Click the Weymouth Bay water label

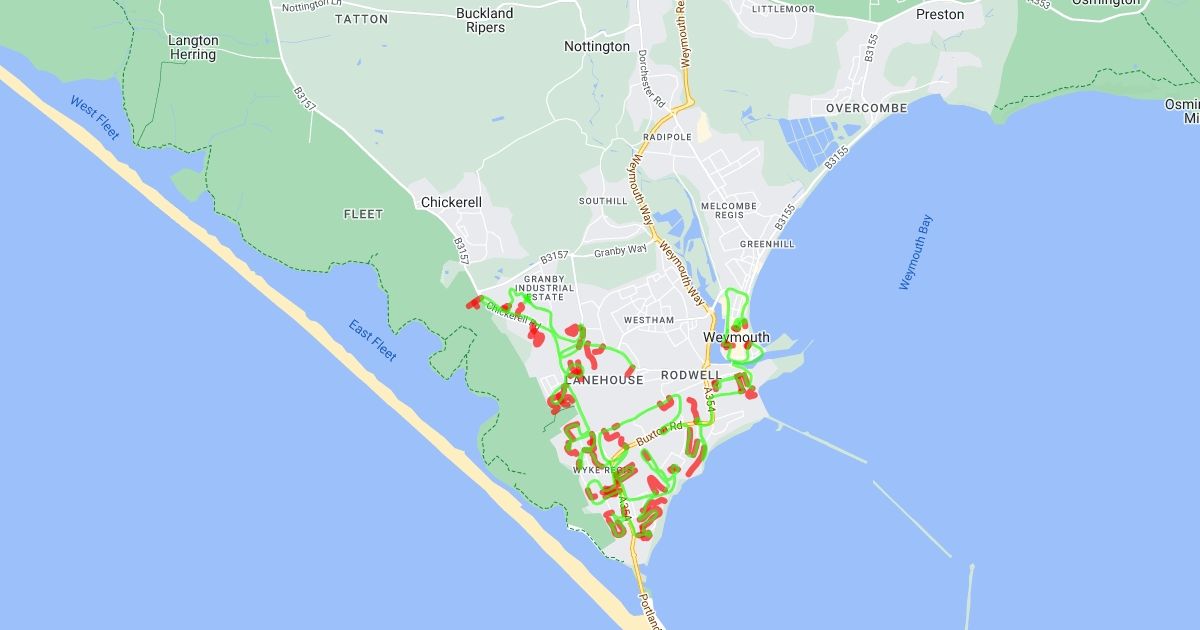915,252
